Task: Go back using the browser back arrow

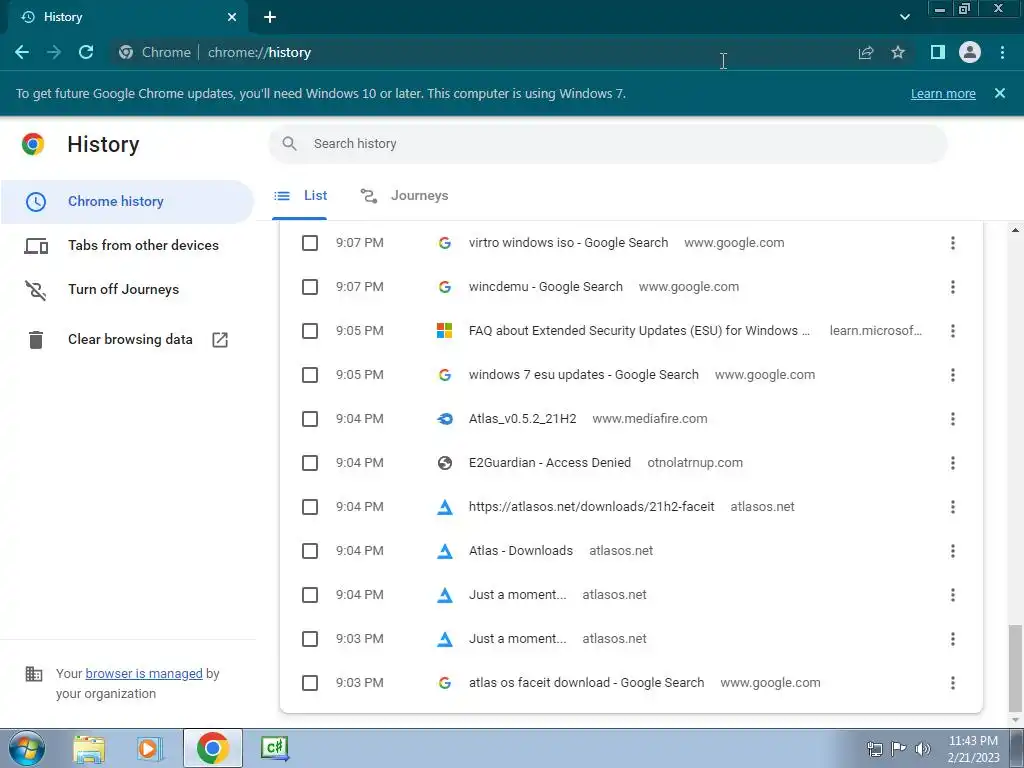Action: [x=22, y=52]
